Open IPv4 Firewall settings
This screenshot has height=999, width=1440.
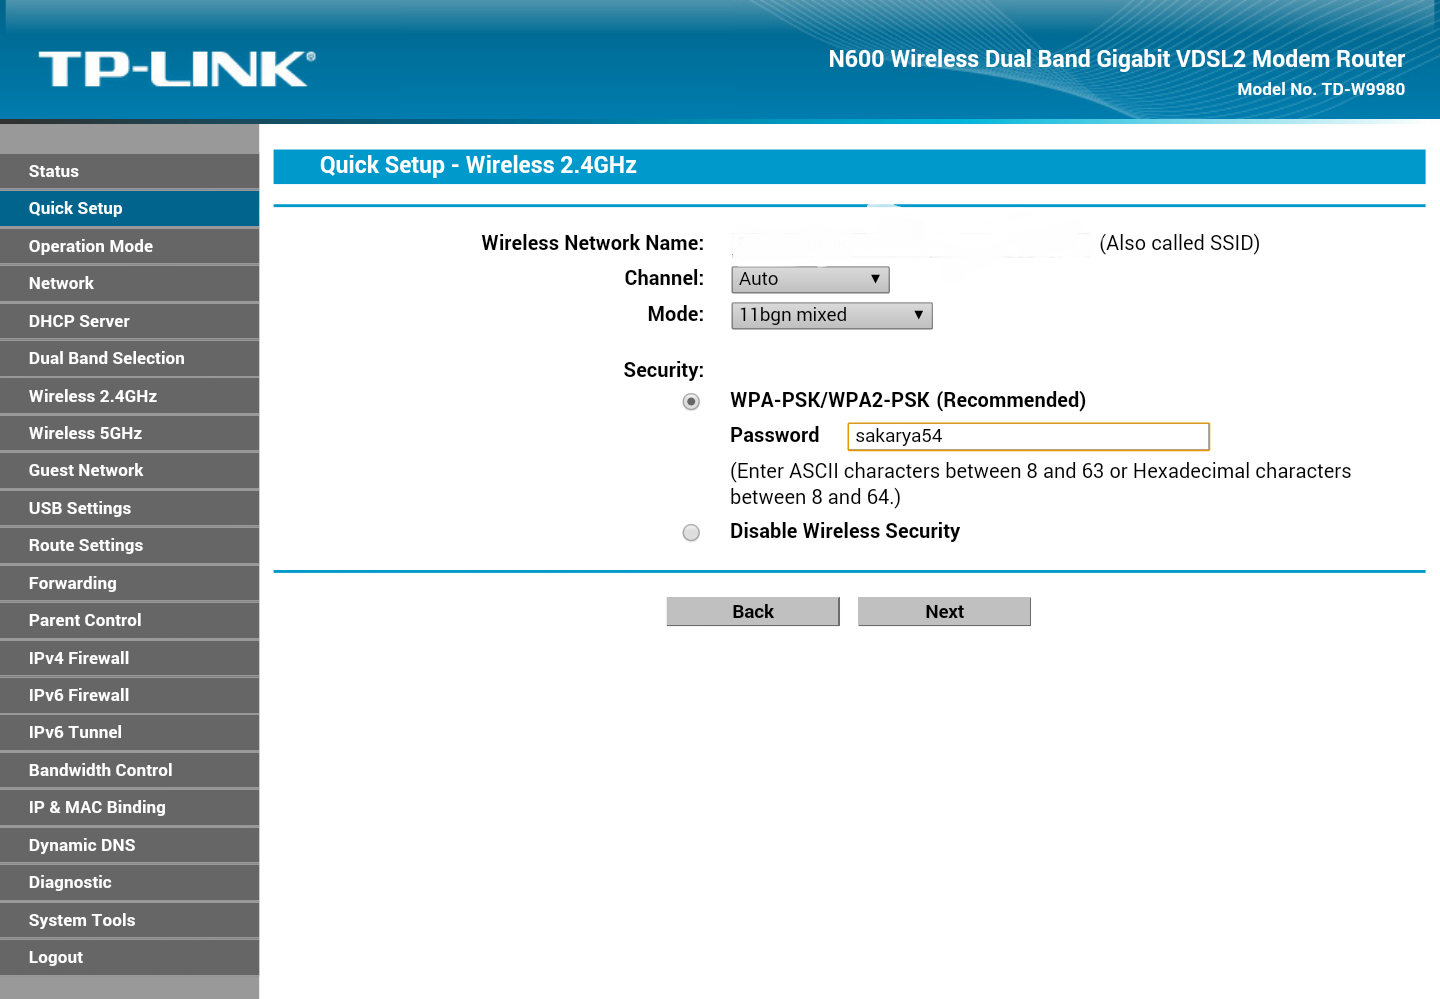129,658
